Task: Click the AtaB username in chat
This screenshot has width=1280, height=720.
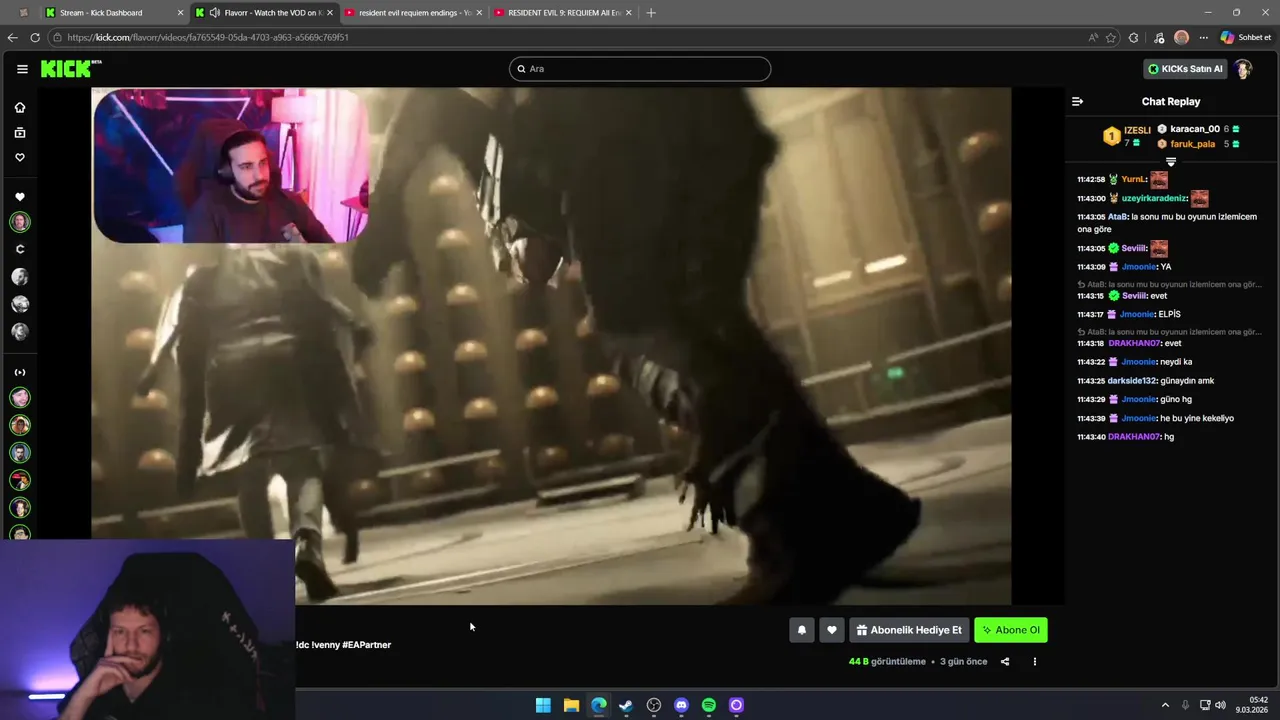Action: point(1118,217)
